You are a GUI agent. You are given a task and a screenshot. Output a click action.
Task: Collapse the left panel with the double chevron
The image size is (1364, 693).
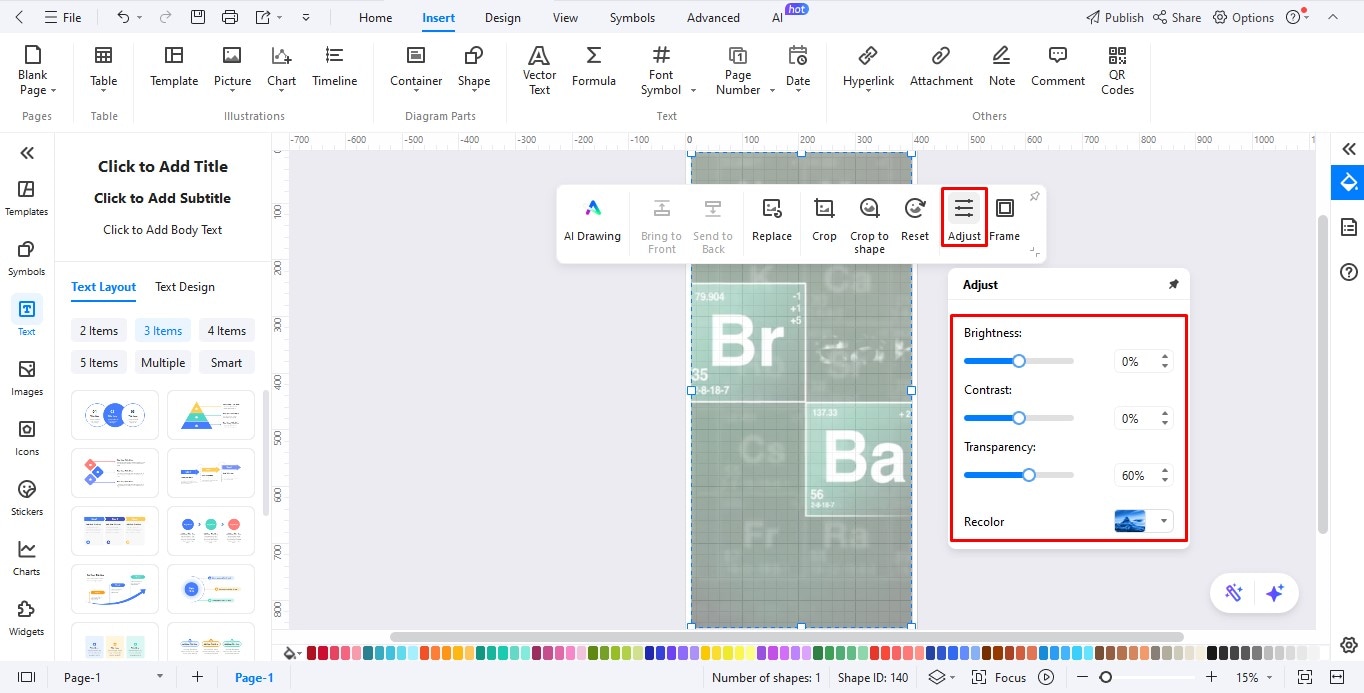click(27, 153)
